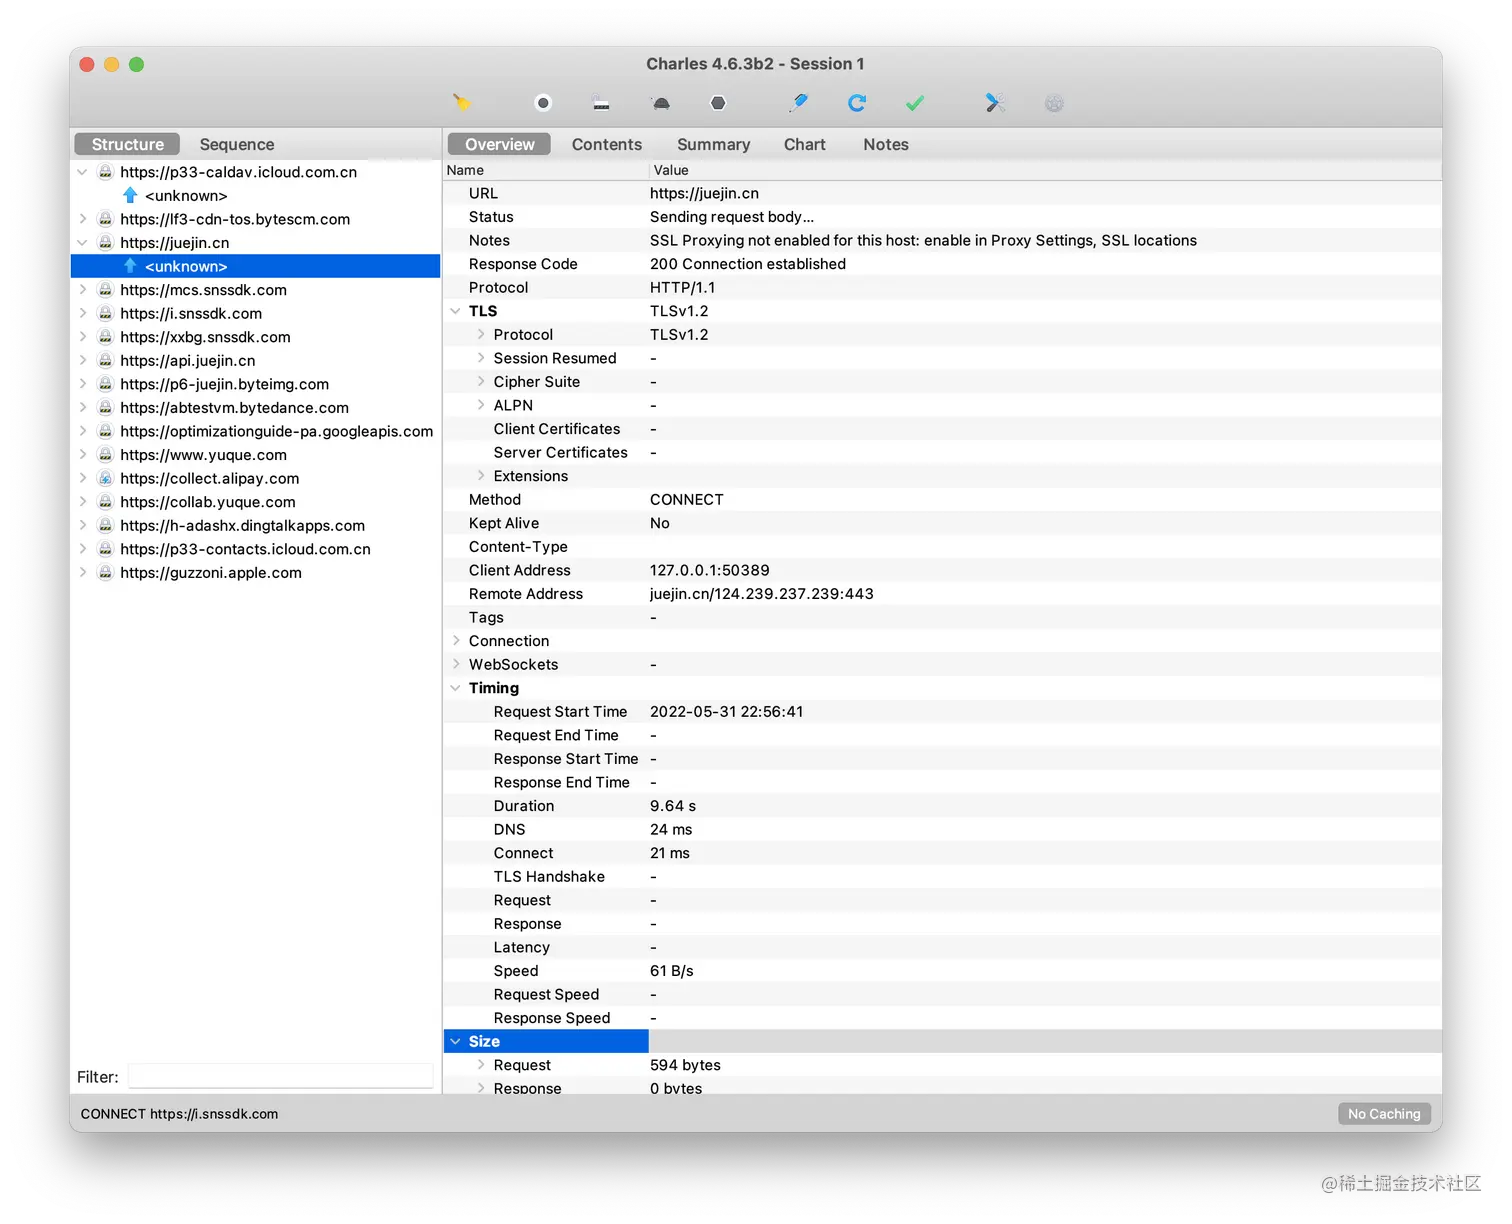
Task: Select https://www.yuque.com host
Action: pos(203,455)
